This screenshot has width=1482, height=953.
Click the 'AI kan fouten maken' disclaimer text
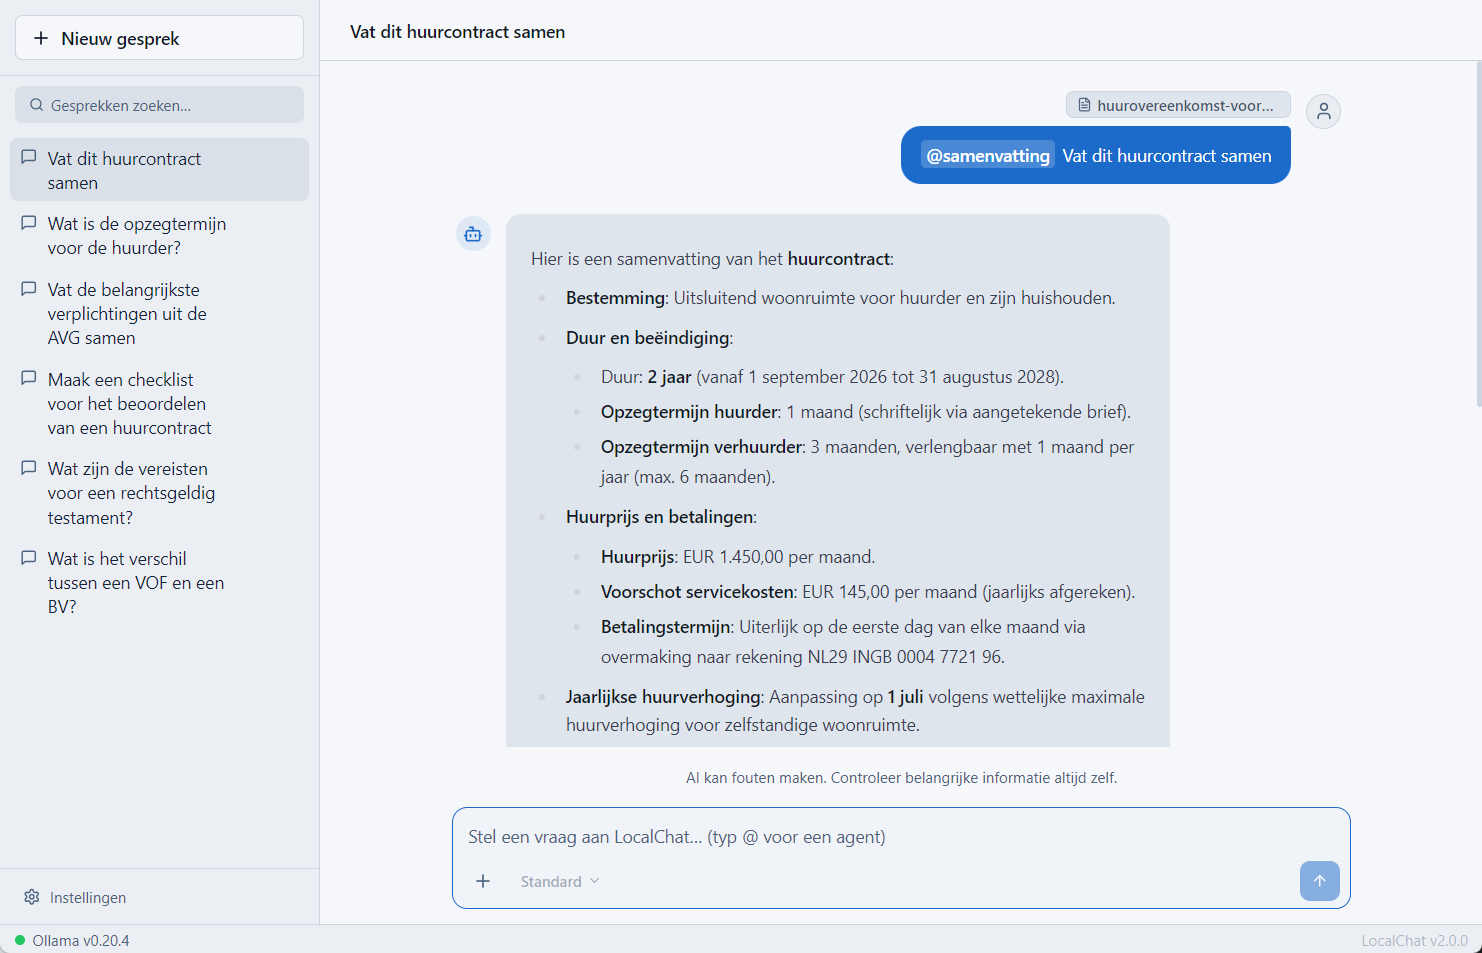click(901, 777)
